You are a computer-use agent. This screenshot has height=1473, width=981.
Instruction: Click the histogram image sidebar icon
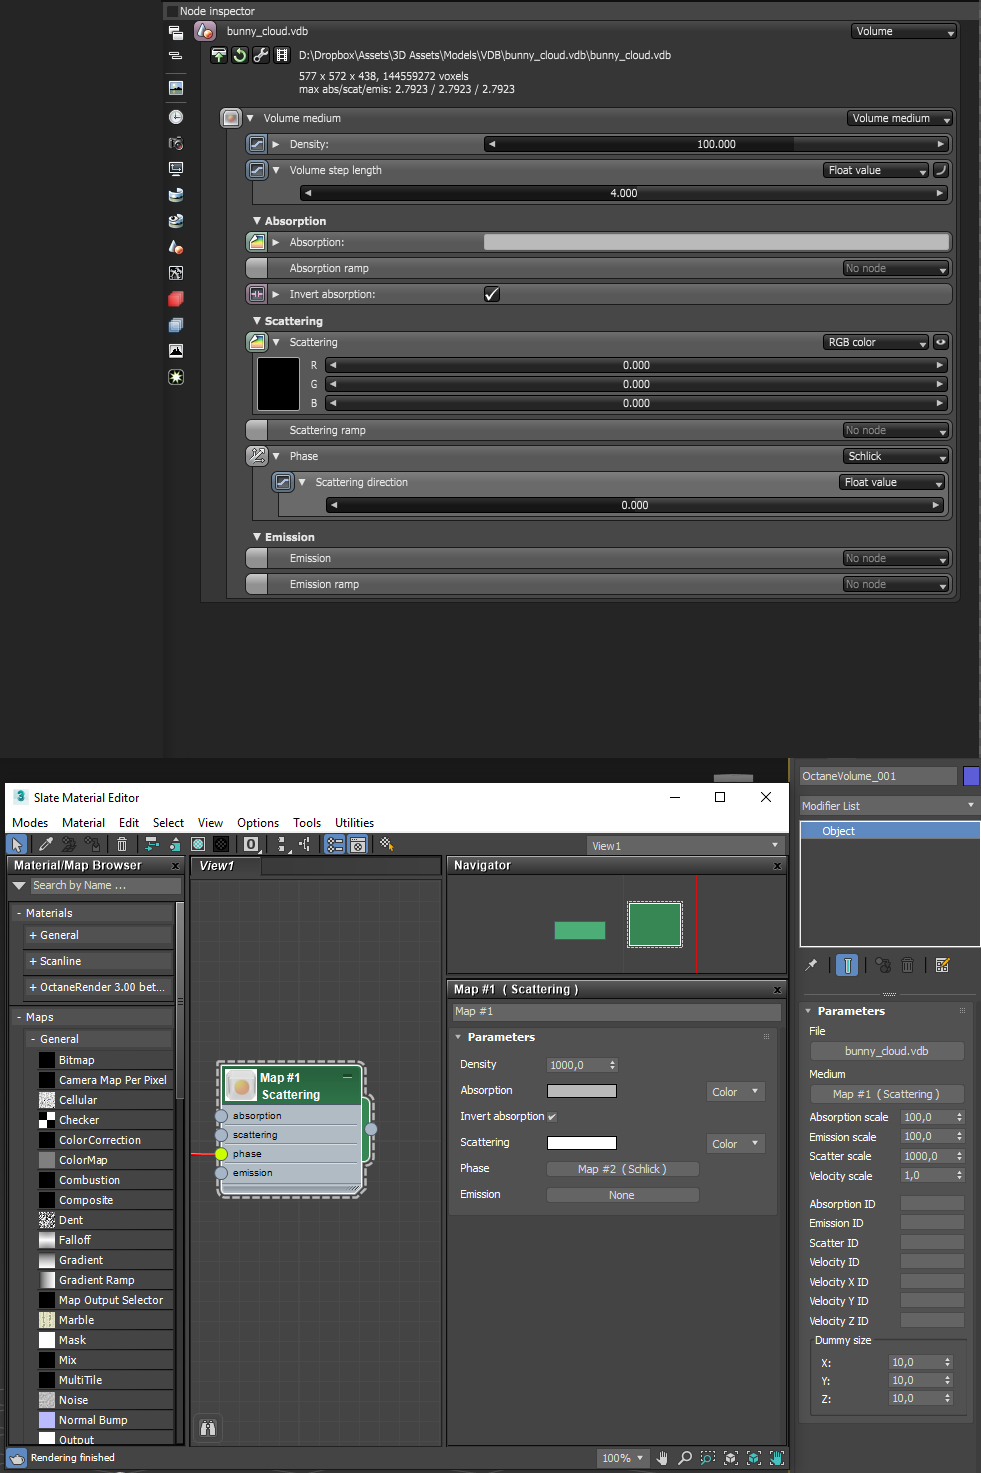(176, 351)
